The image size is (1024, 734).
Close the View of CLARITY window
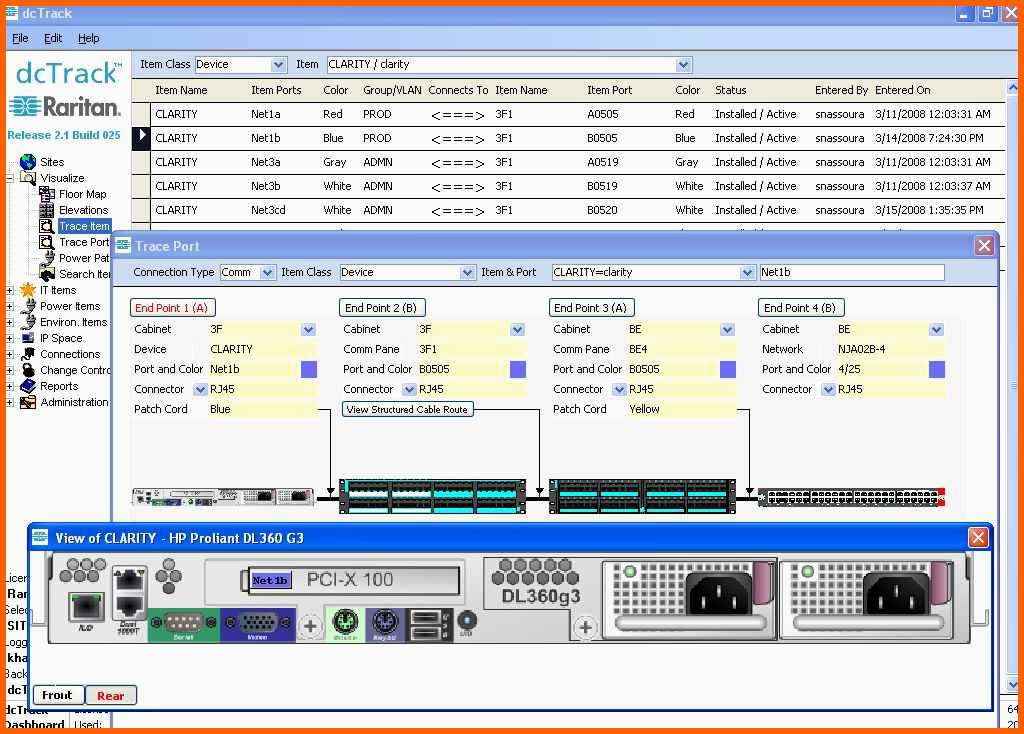(x=978, y=537)
